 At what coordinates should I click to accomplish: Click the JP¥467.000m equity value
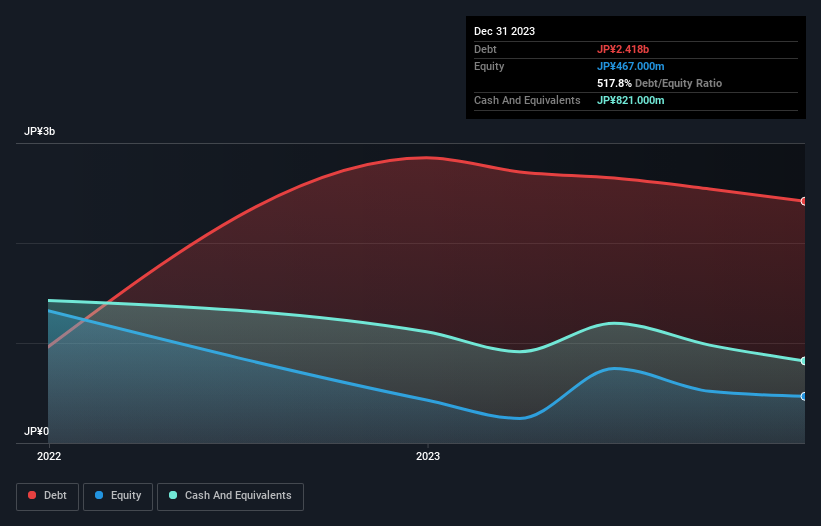tap(630, 66)
